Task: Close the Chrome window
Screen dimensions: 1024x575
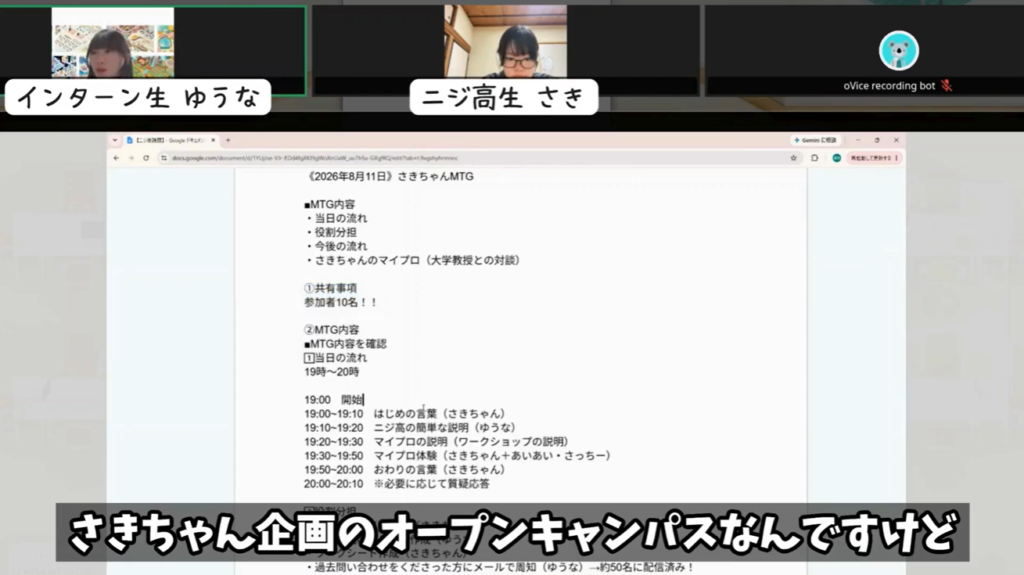Action: [896, 140]
